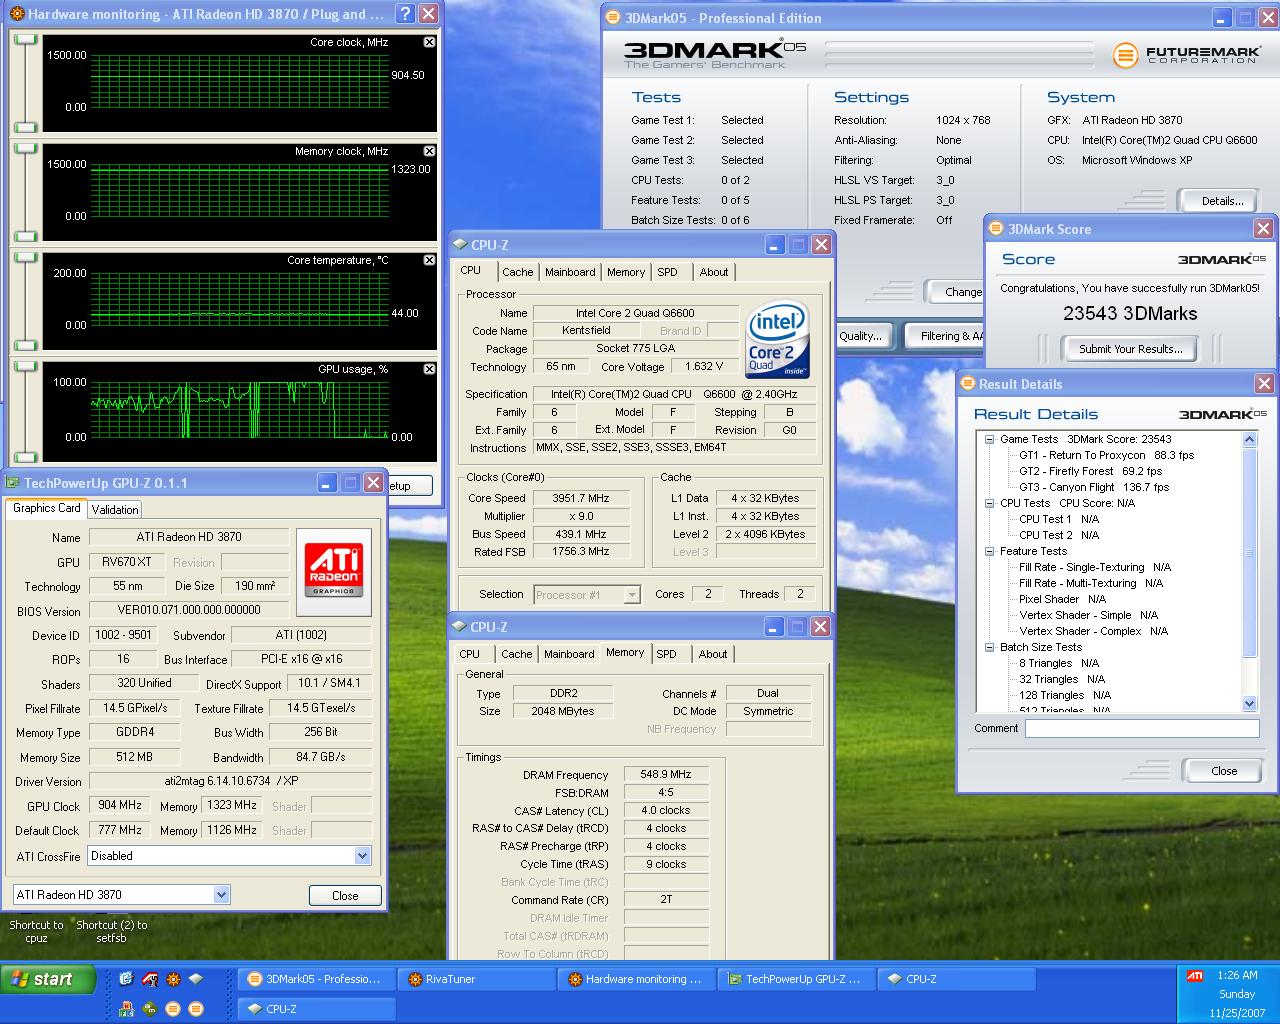Click the Core Speed '3951.7 MHz' value
The width and height of the screenshot is (1280, 1024).
(x=581, y=498)
